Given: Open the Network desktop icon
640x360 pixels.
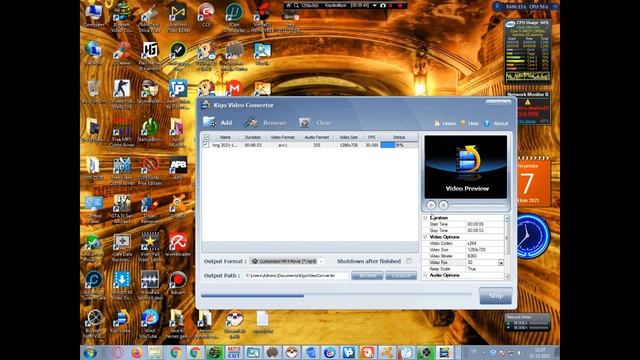Looking at the screenshot, I should [93, 54].
